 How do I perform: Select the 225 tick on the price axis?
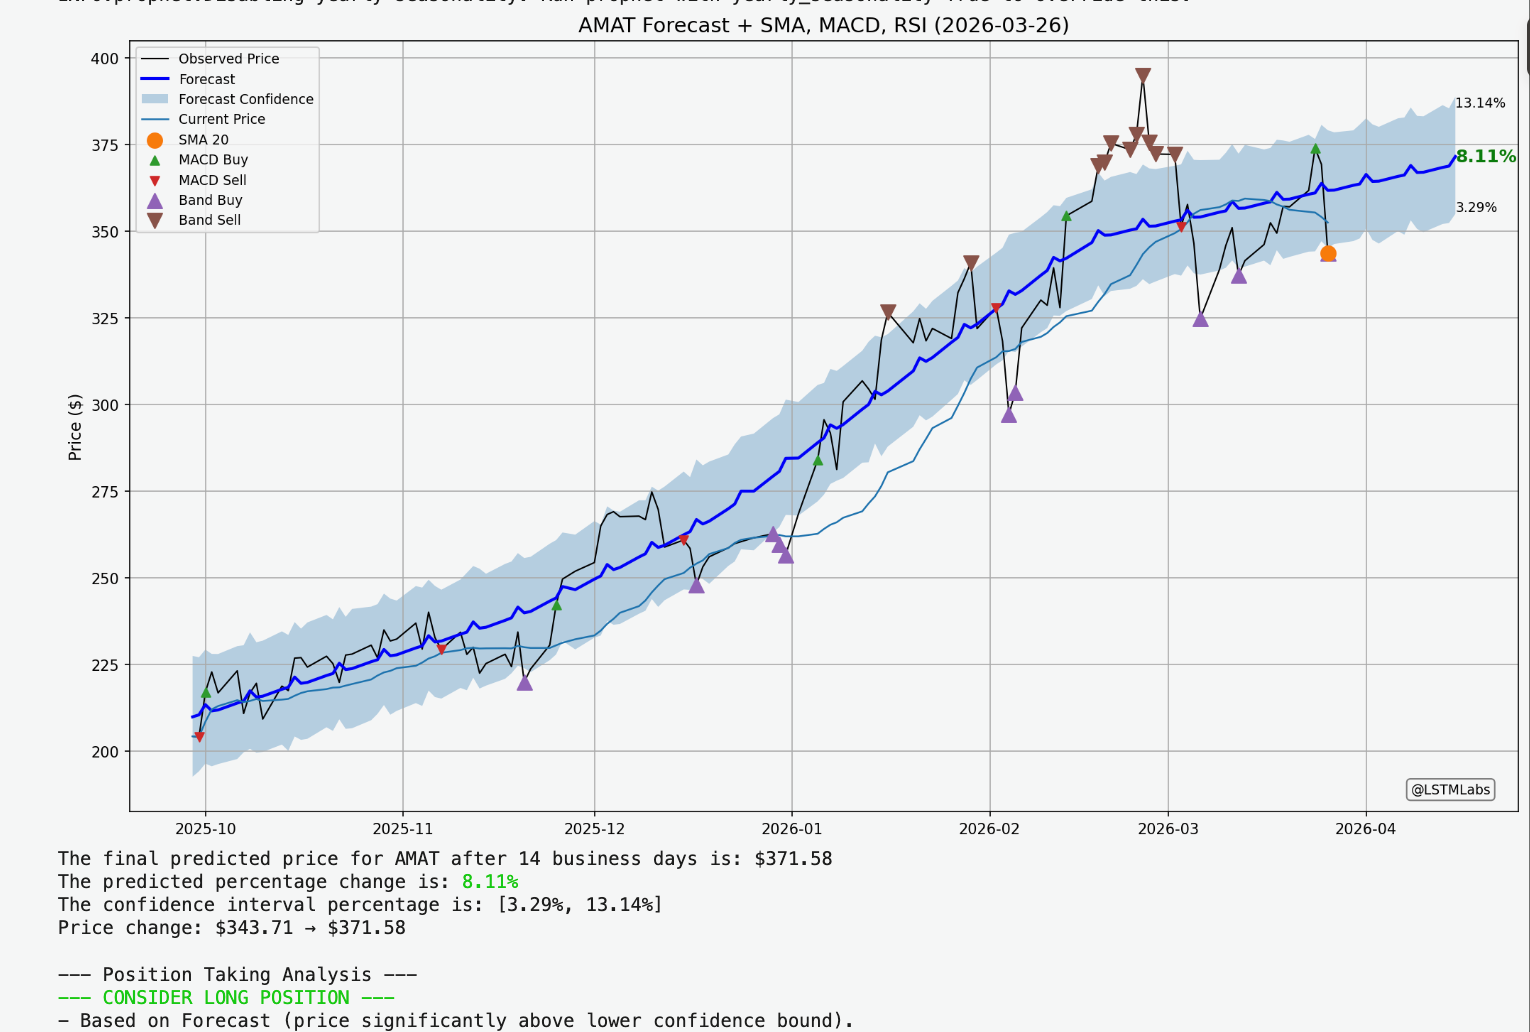104,665
